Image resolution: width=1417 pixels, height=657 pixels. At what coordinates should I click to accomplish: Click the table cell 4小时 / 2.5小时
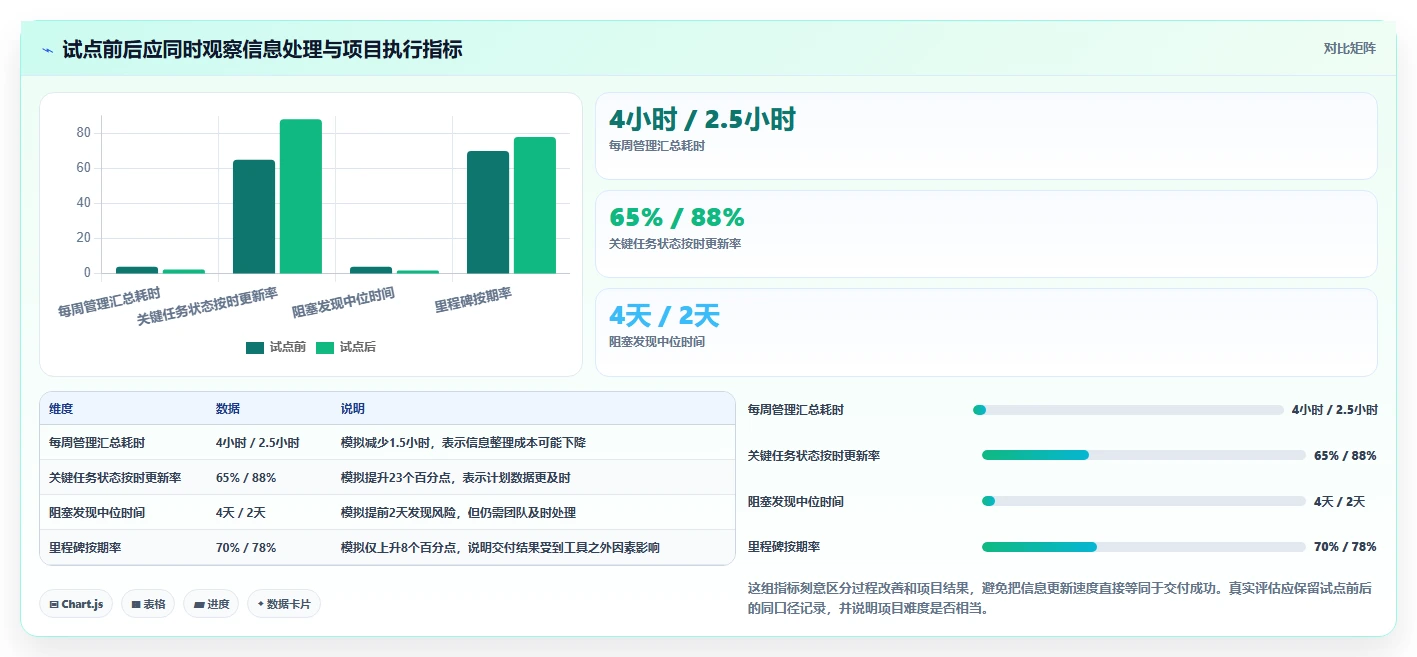point(258,442)
